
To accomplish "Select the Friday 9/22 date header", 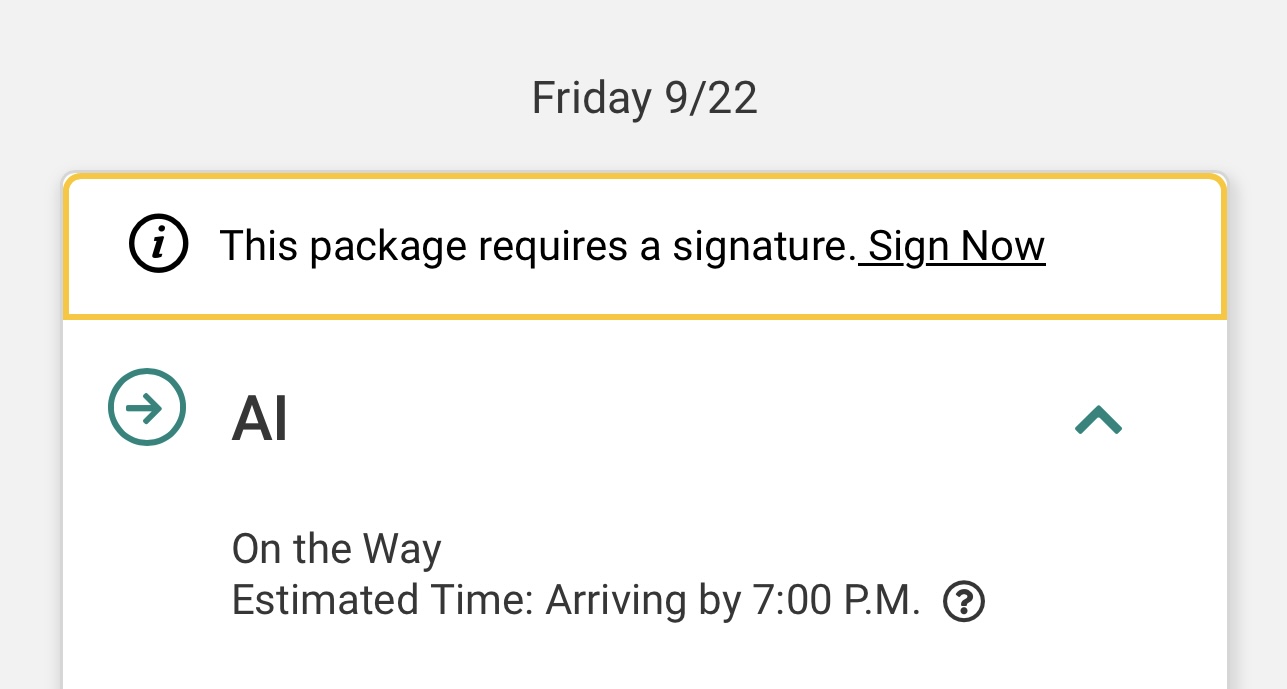I will point(644,99).
